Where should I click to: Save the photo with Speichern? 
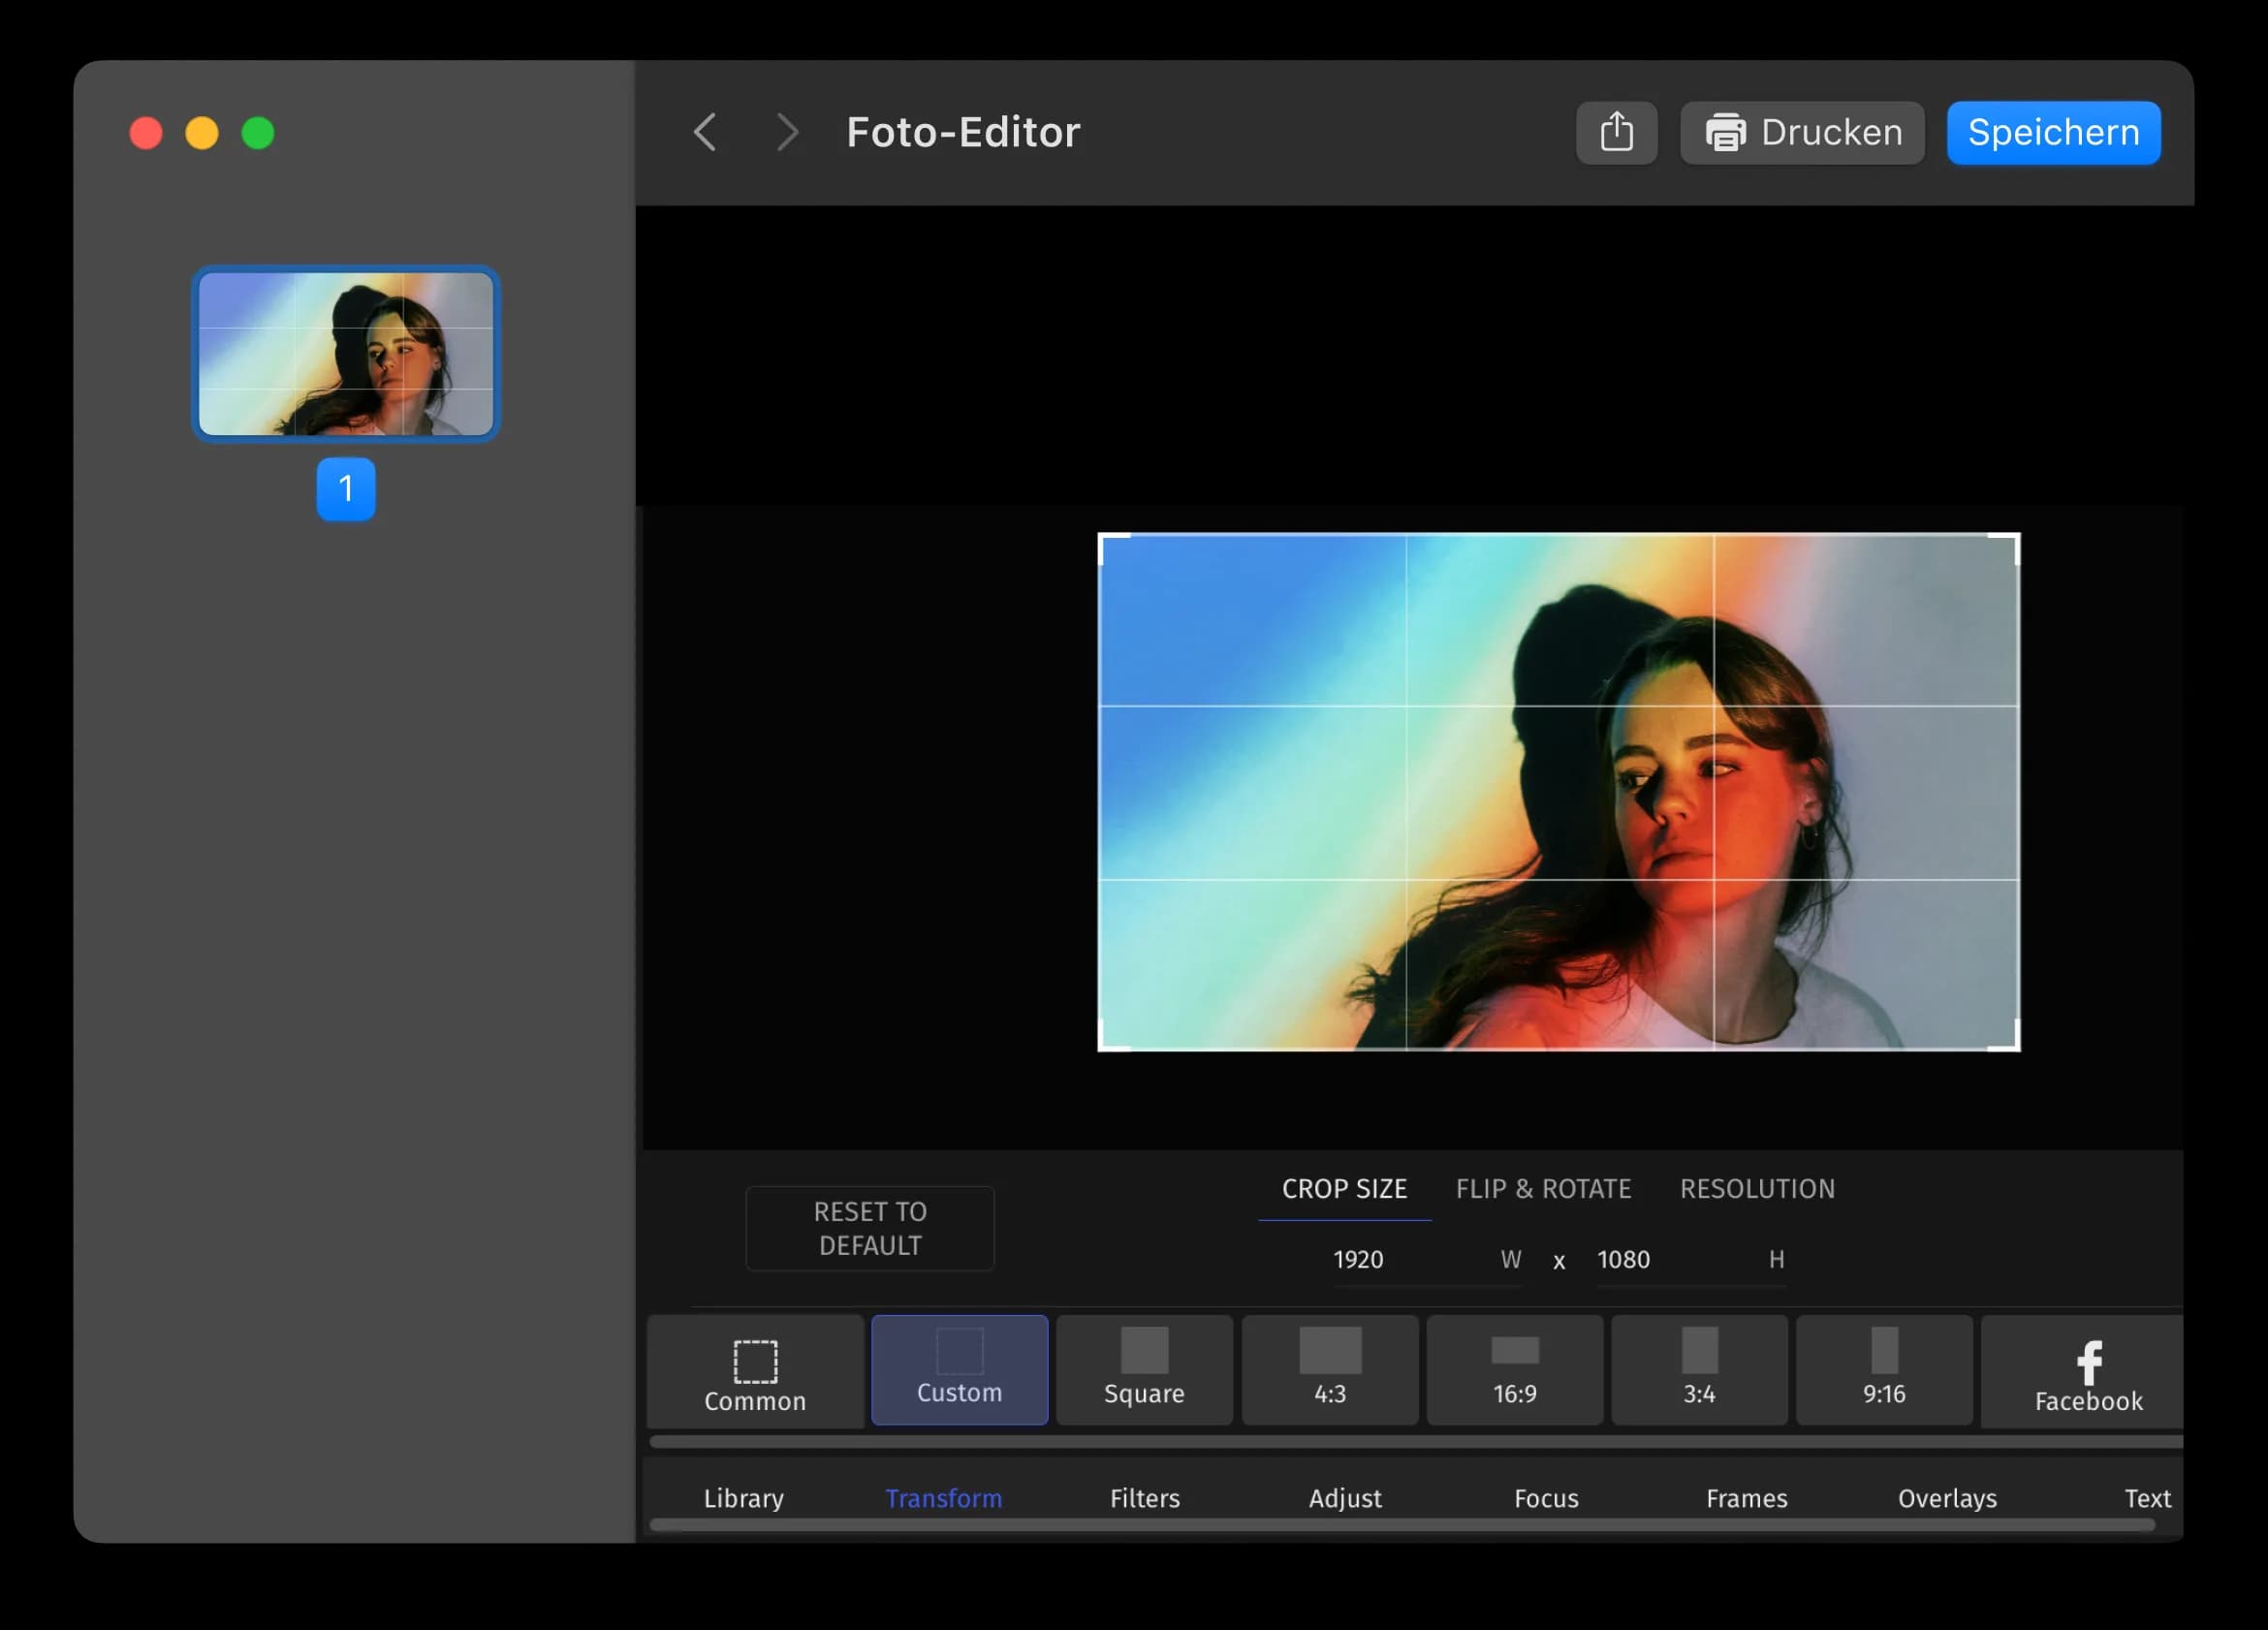2053,132
